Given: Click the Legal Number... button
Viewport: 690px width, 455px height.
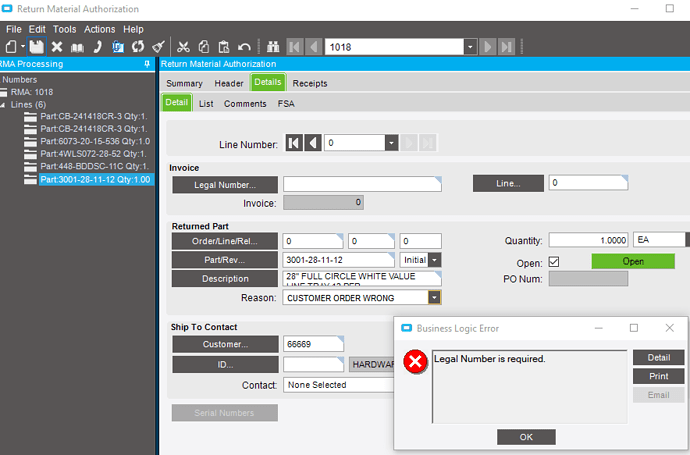Looking at the screenshot, I should pos(225,185).
